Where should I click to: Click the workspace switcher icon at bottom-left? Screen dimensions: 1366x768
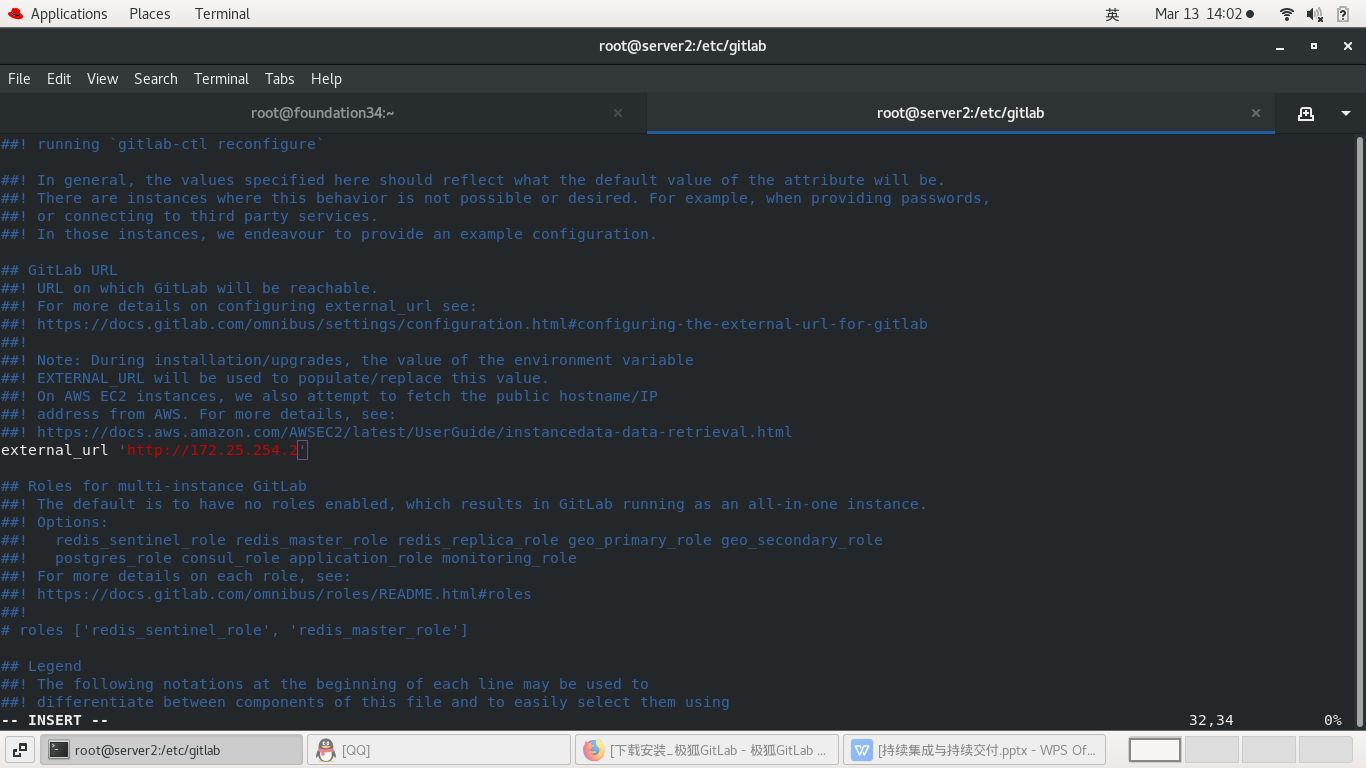21,750
